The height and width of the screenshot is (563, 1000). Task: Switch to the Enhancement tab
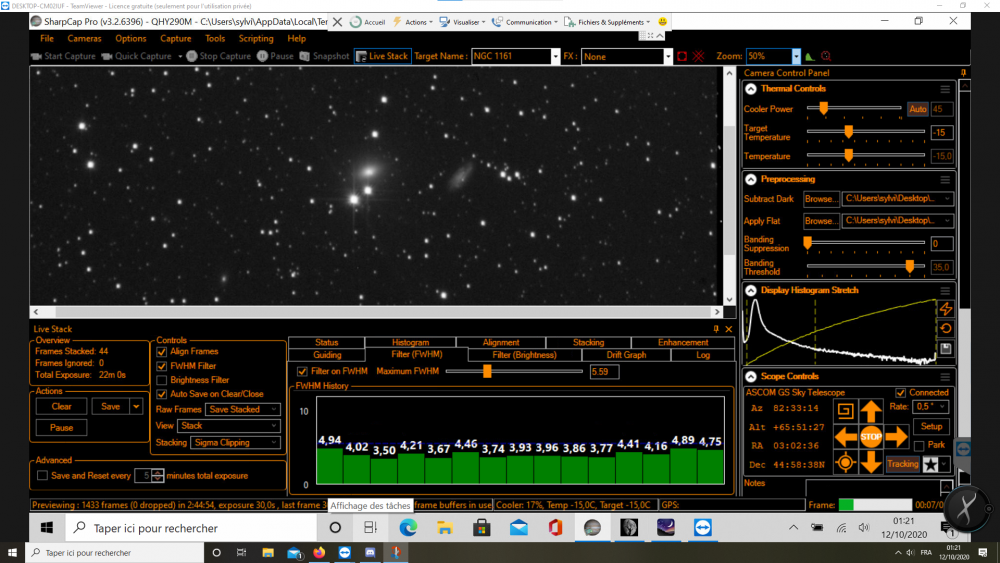[x=683, y=342]
